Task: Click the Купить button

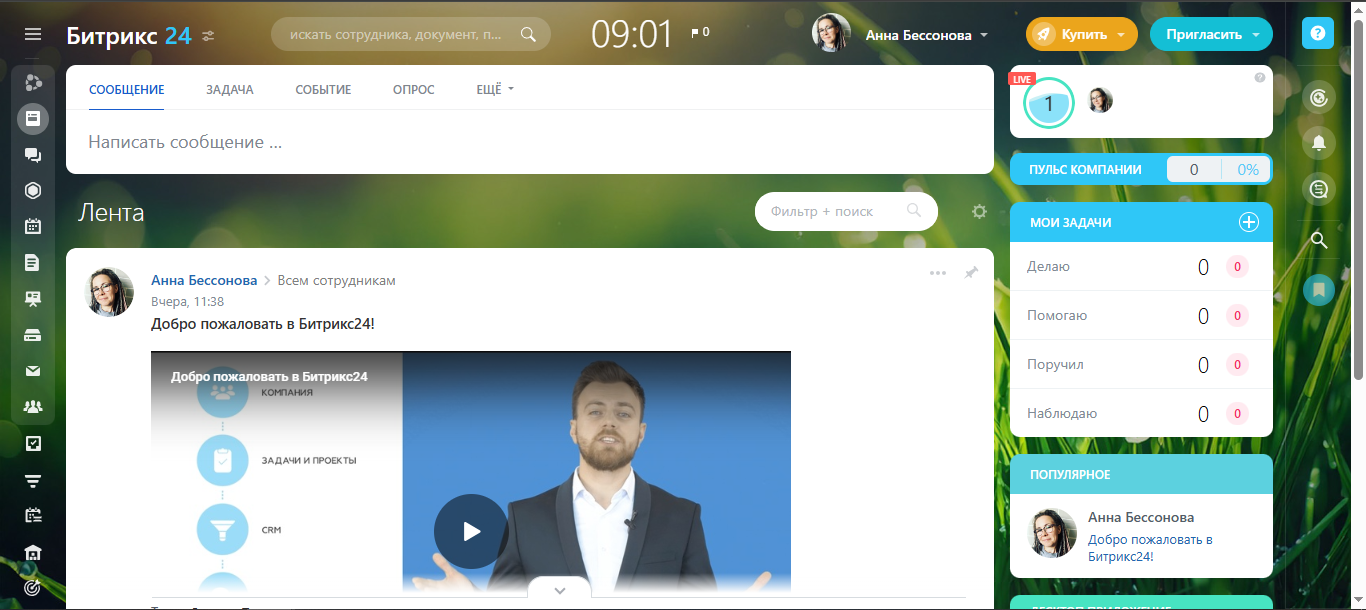Action: point(1082,34)
